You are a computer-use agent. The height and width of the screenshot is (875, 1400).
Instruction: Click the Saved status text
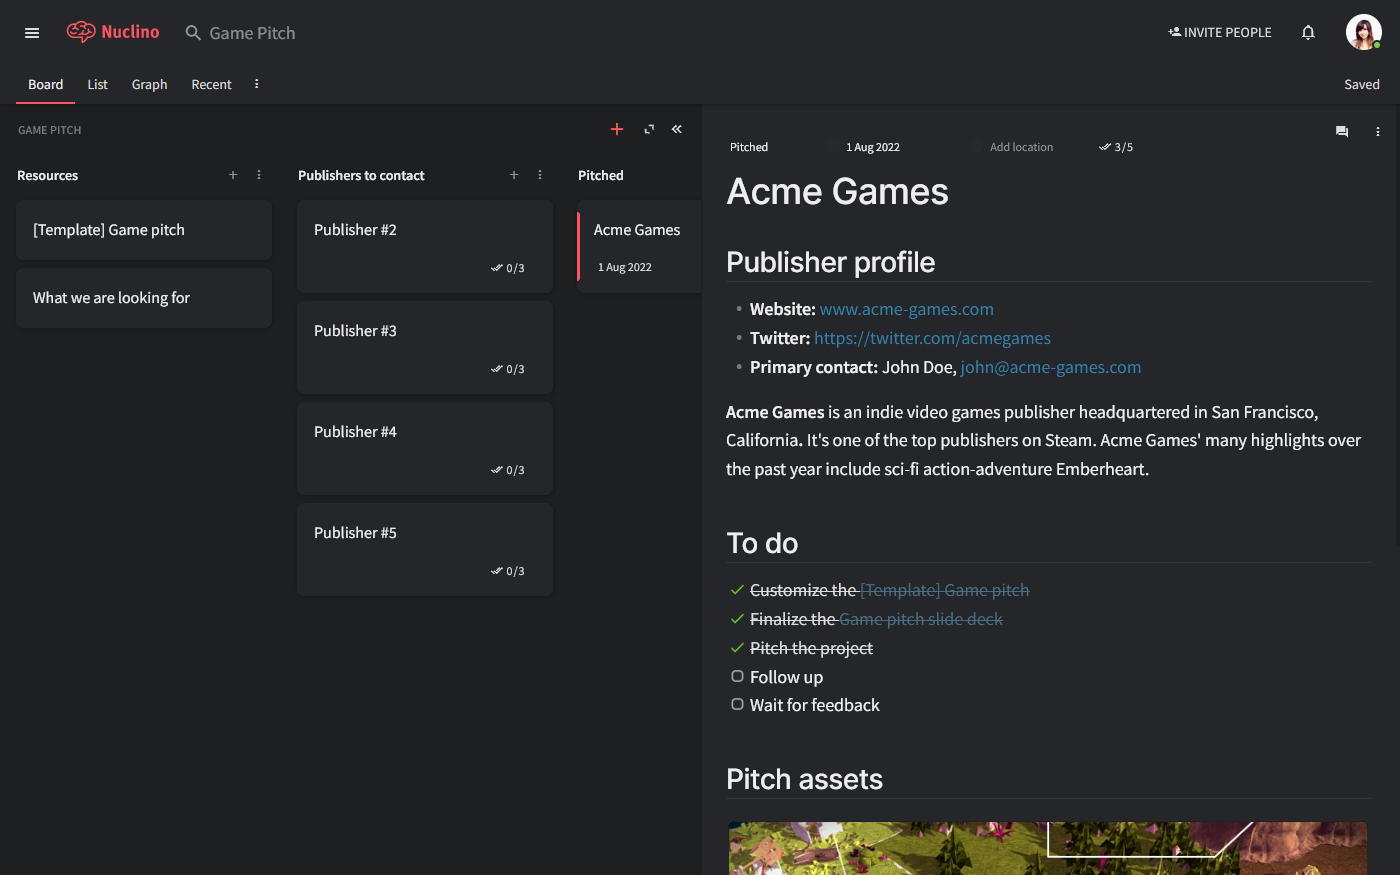tap(1362, 84)
